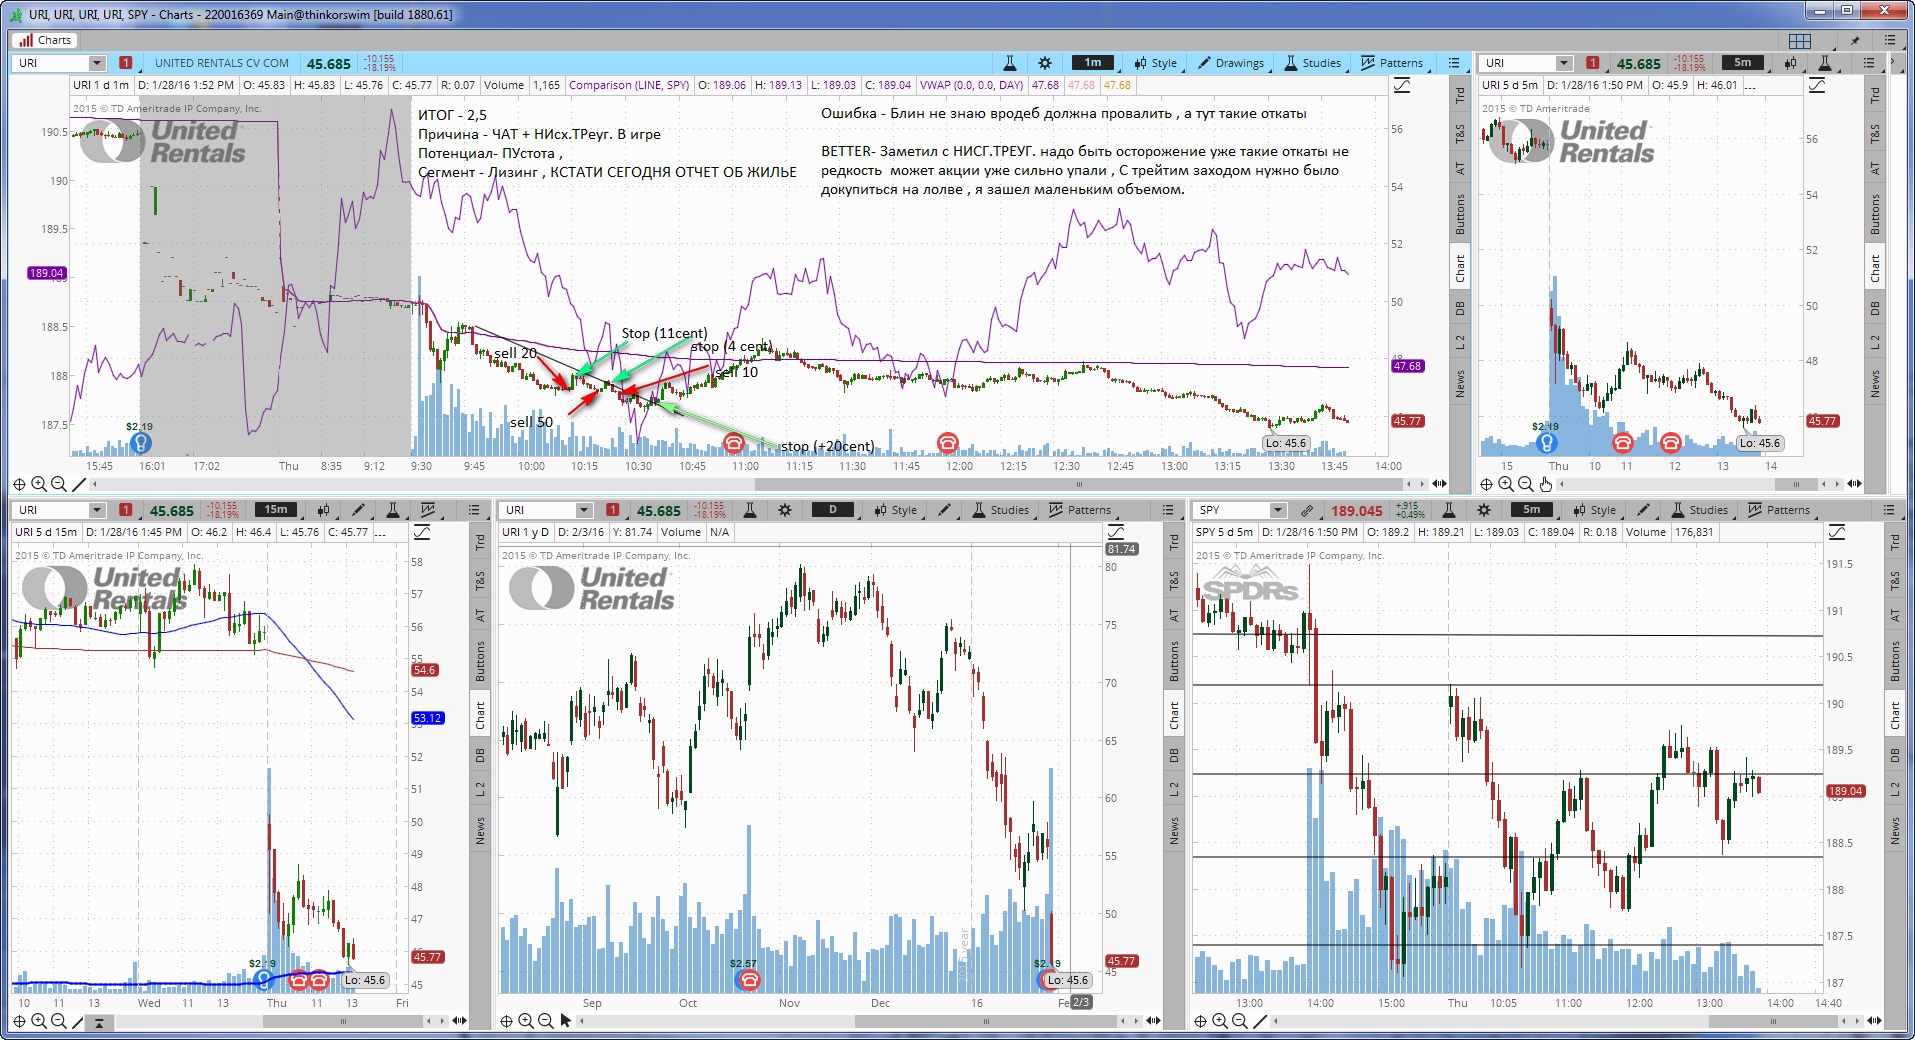
Task: Open the D timeframe selector in daily chart
Action: 833,510
